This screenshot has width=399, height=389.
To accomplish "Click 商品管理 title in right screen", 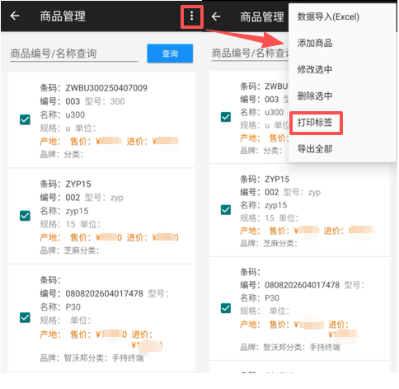I will (x=262, y=17).
